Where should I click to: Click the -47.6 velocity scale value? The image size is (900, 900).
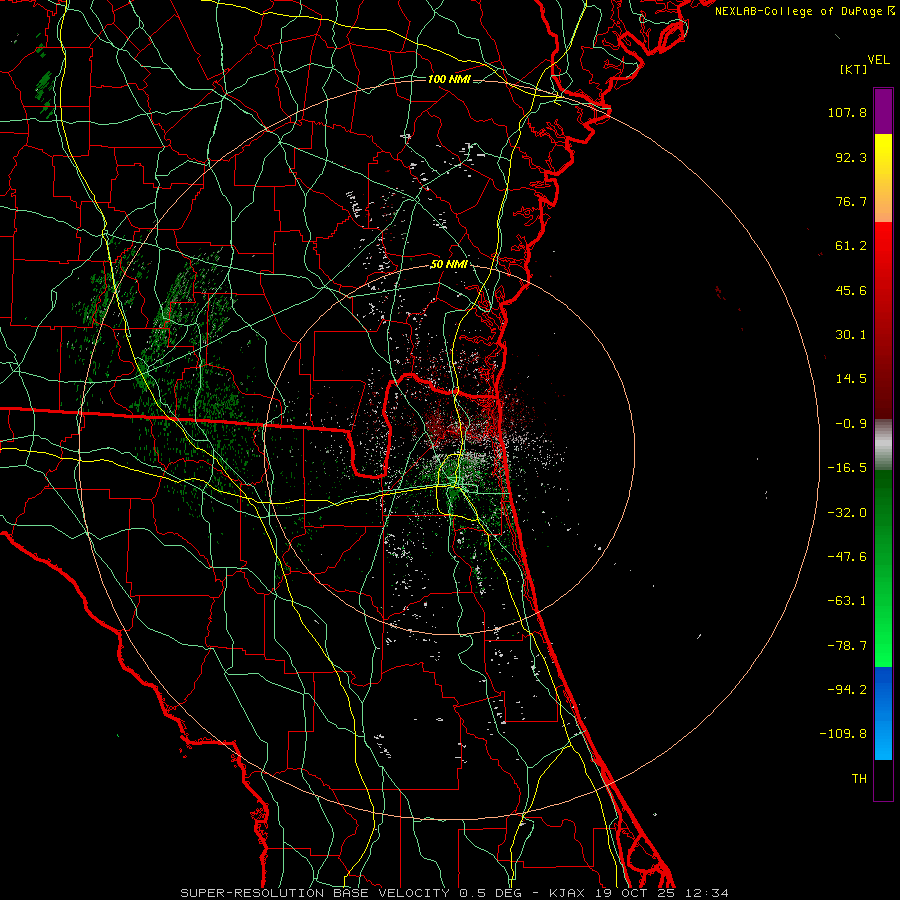click(847, 557)
